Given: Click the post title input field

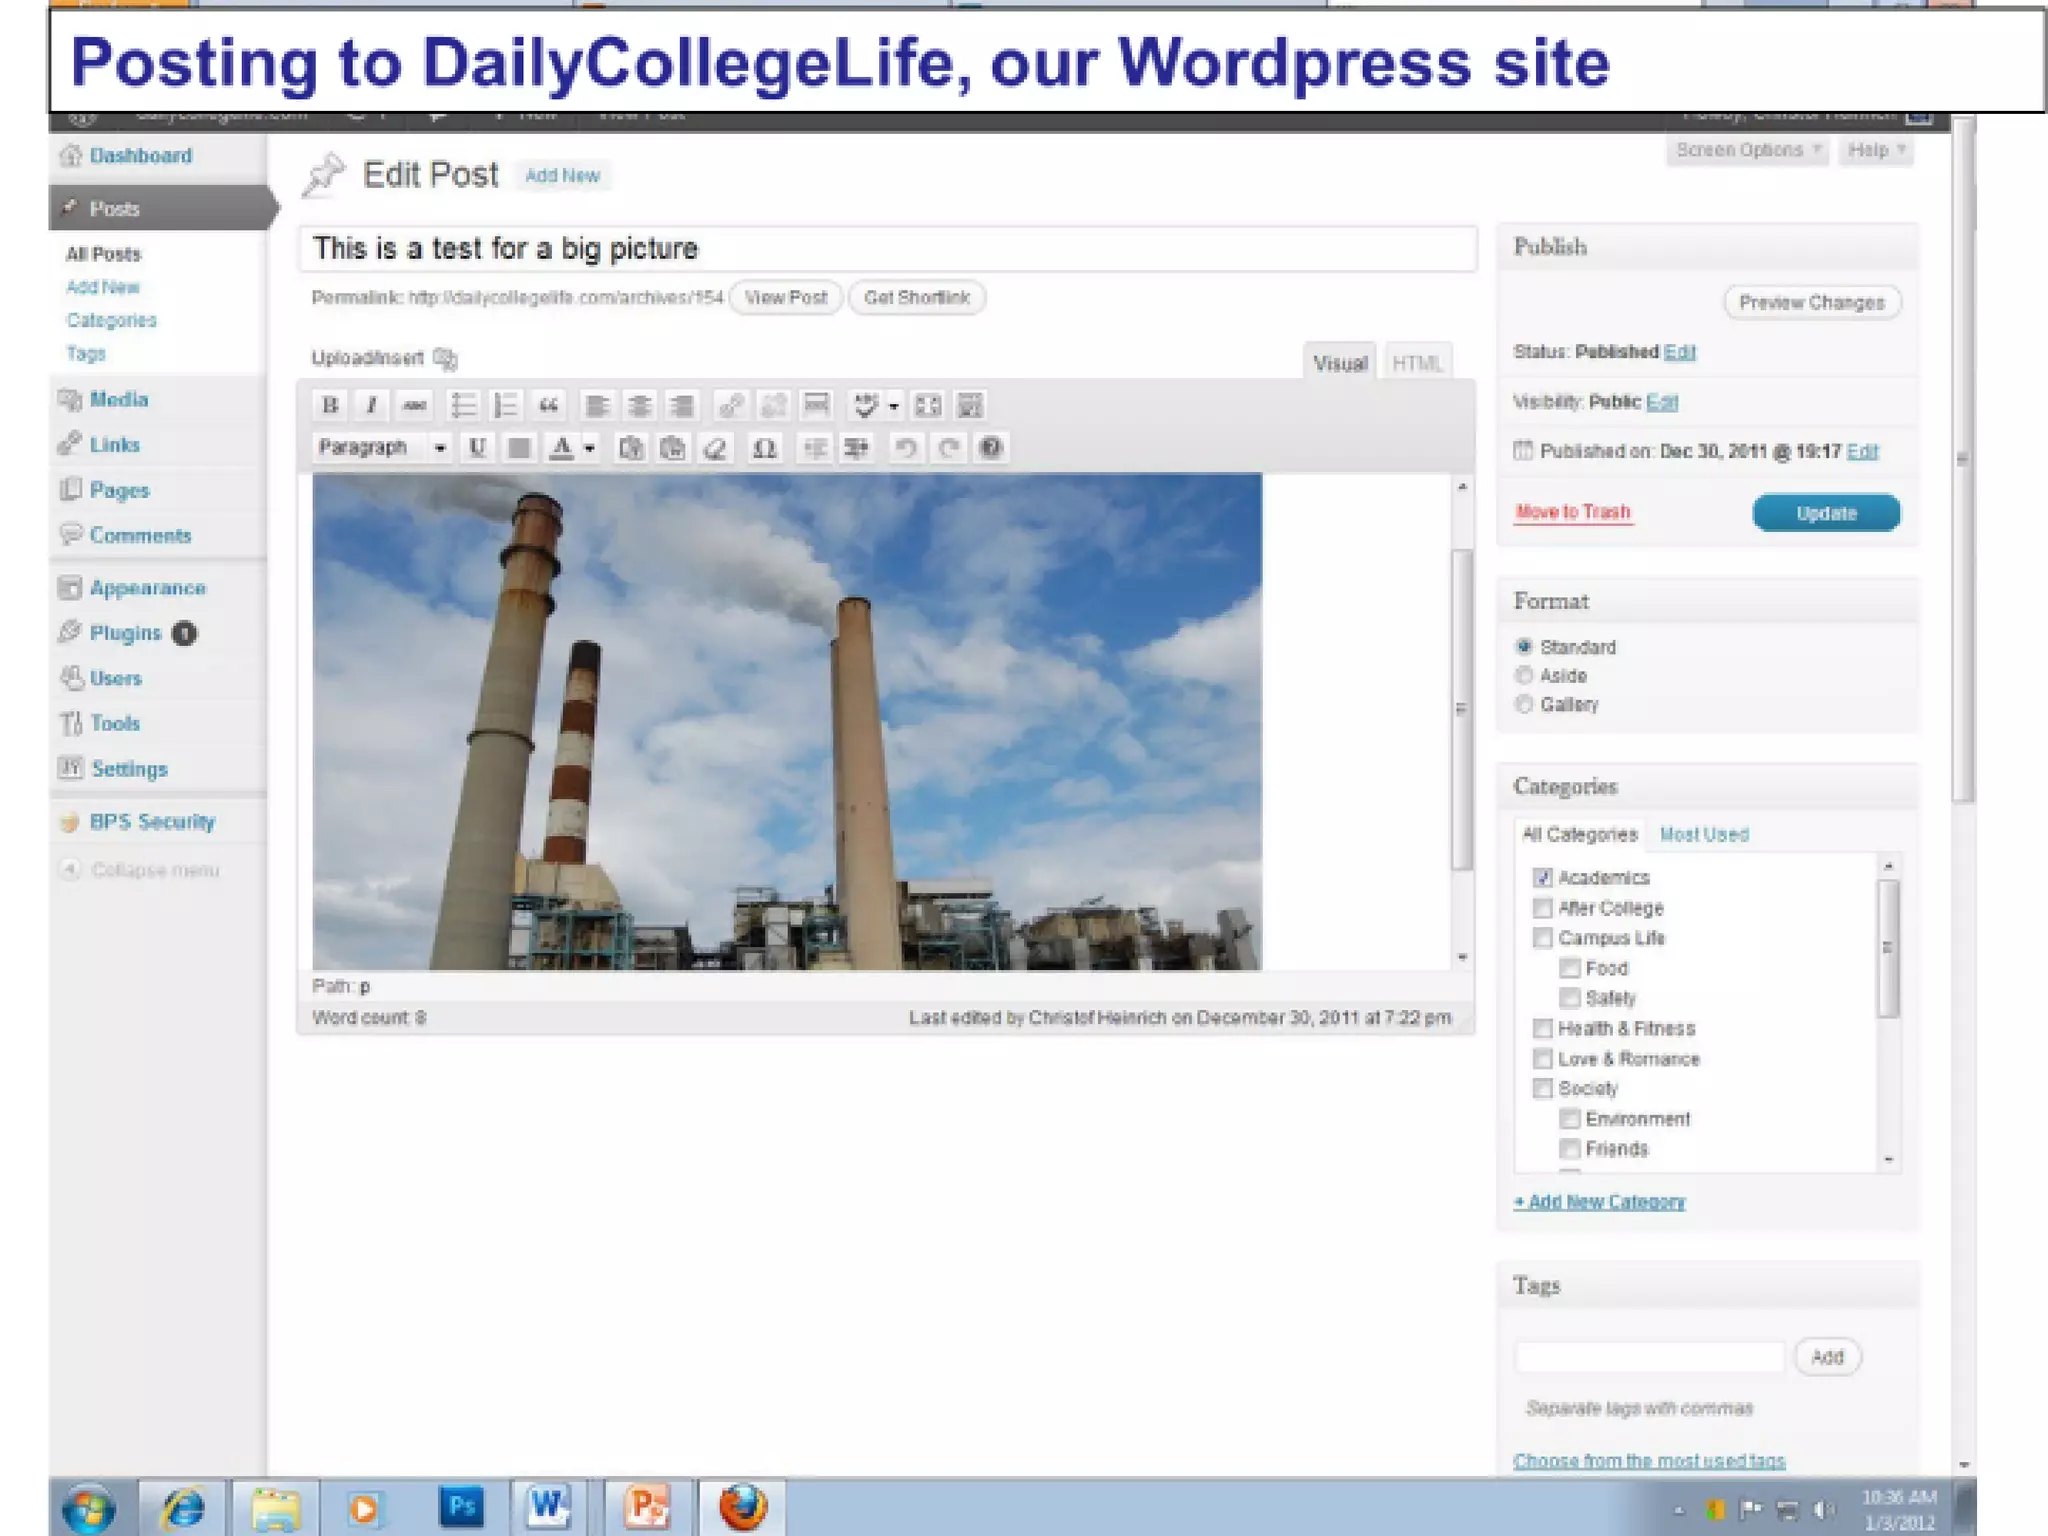Looking at the screenshot, I should tap(887, 248).
